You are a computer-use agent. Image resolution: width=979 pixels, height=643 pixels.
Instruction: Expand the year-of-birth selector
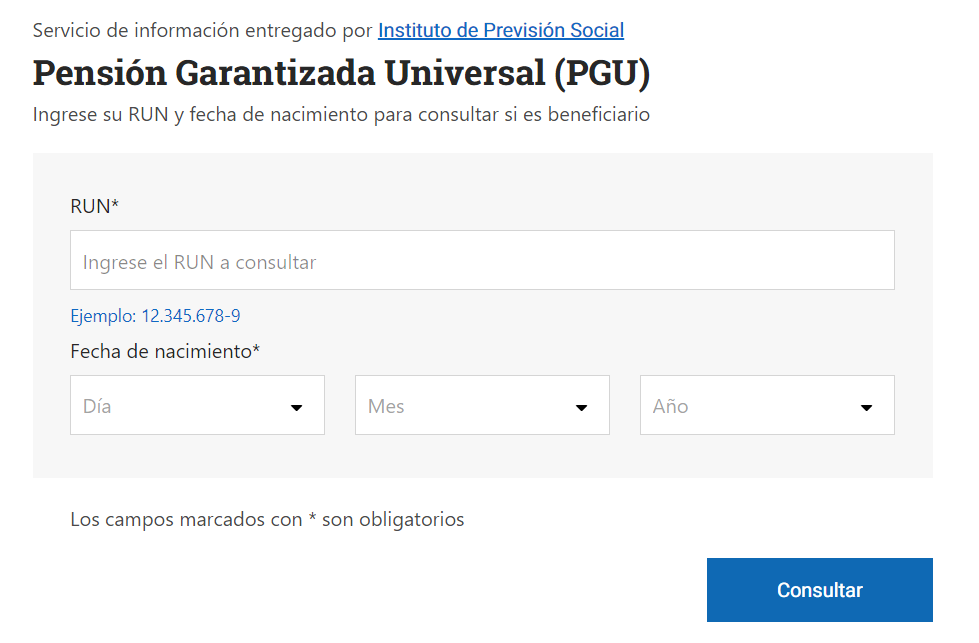pyautogui.click(x=766, y=405)
